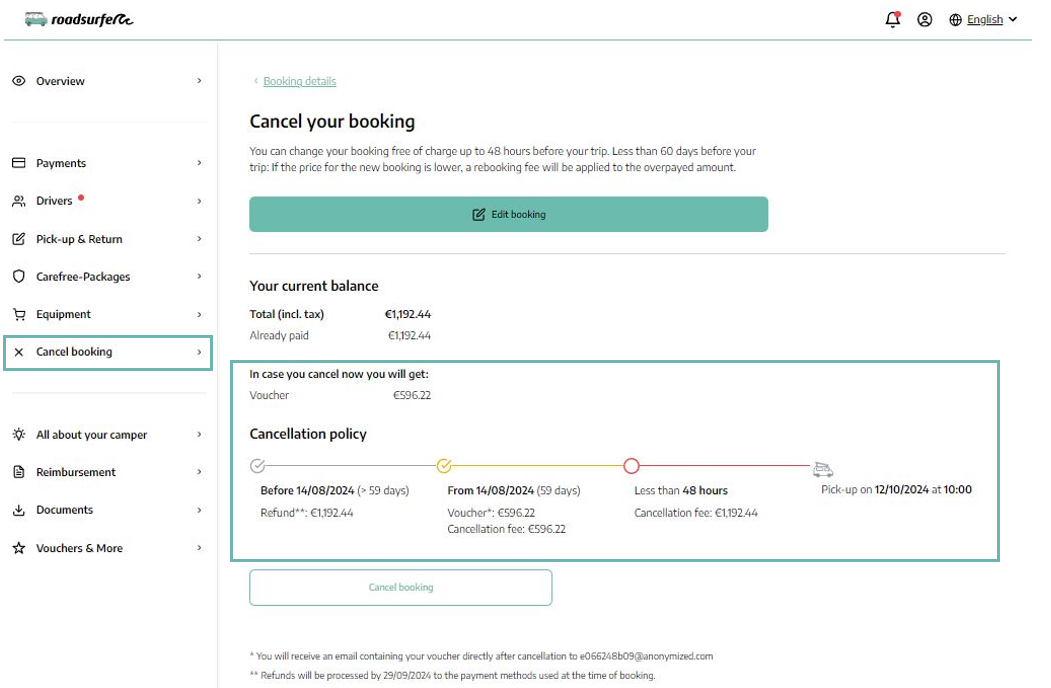
Task: Click the Documents download icon
Action: coord(19,510)
